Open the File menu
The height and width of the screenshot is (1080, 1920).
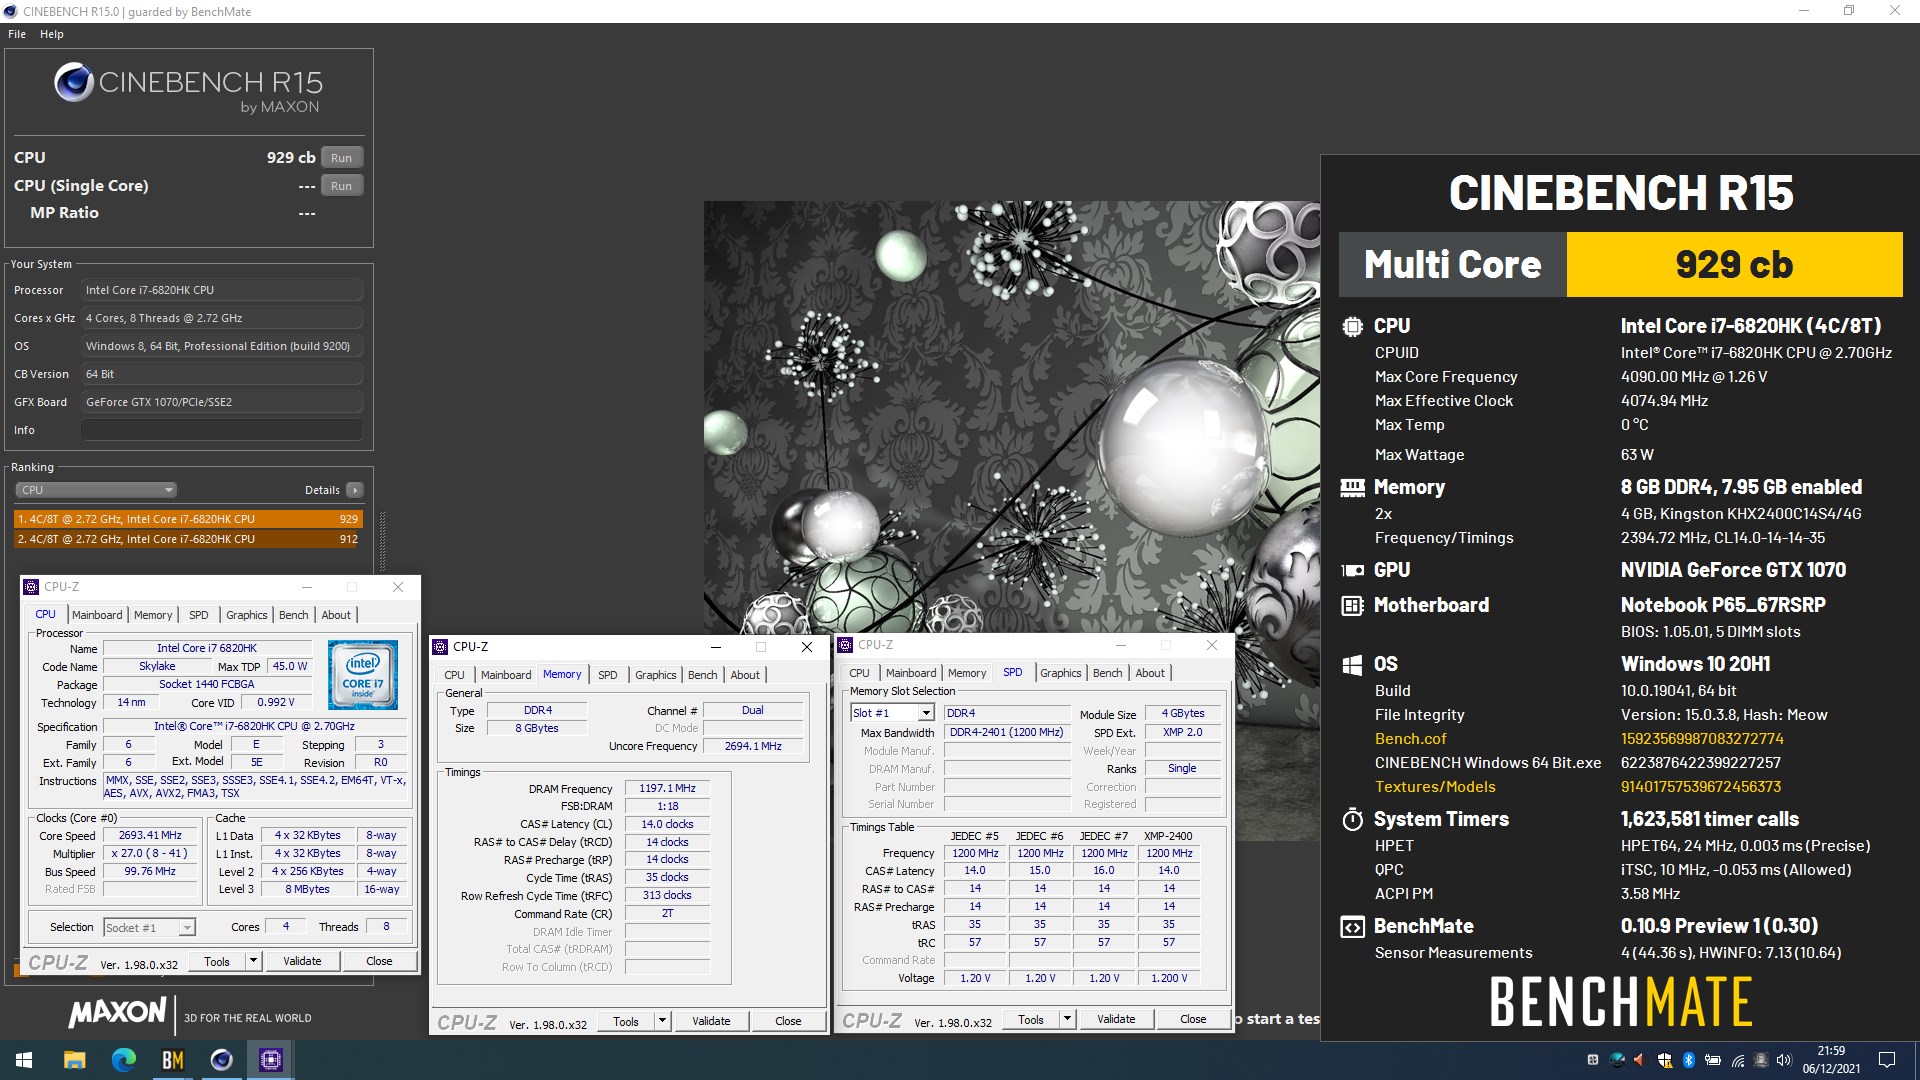[x=17, y=34]
